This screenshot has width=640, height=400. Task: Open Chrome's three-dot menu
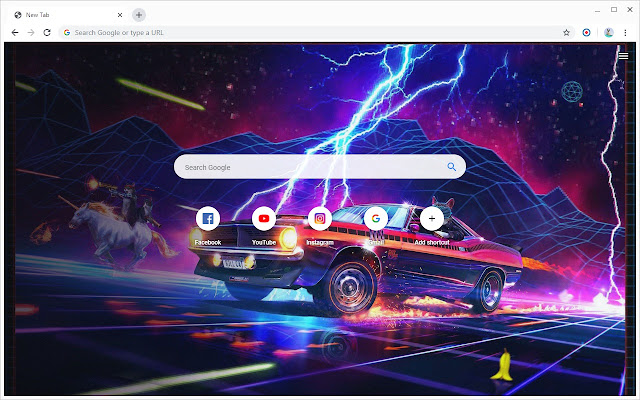(x=625, y=33)
